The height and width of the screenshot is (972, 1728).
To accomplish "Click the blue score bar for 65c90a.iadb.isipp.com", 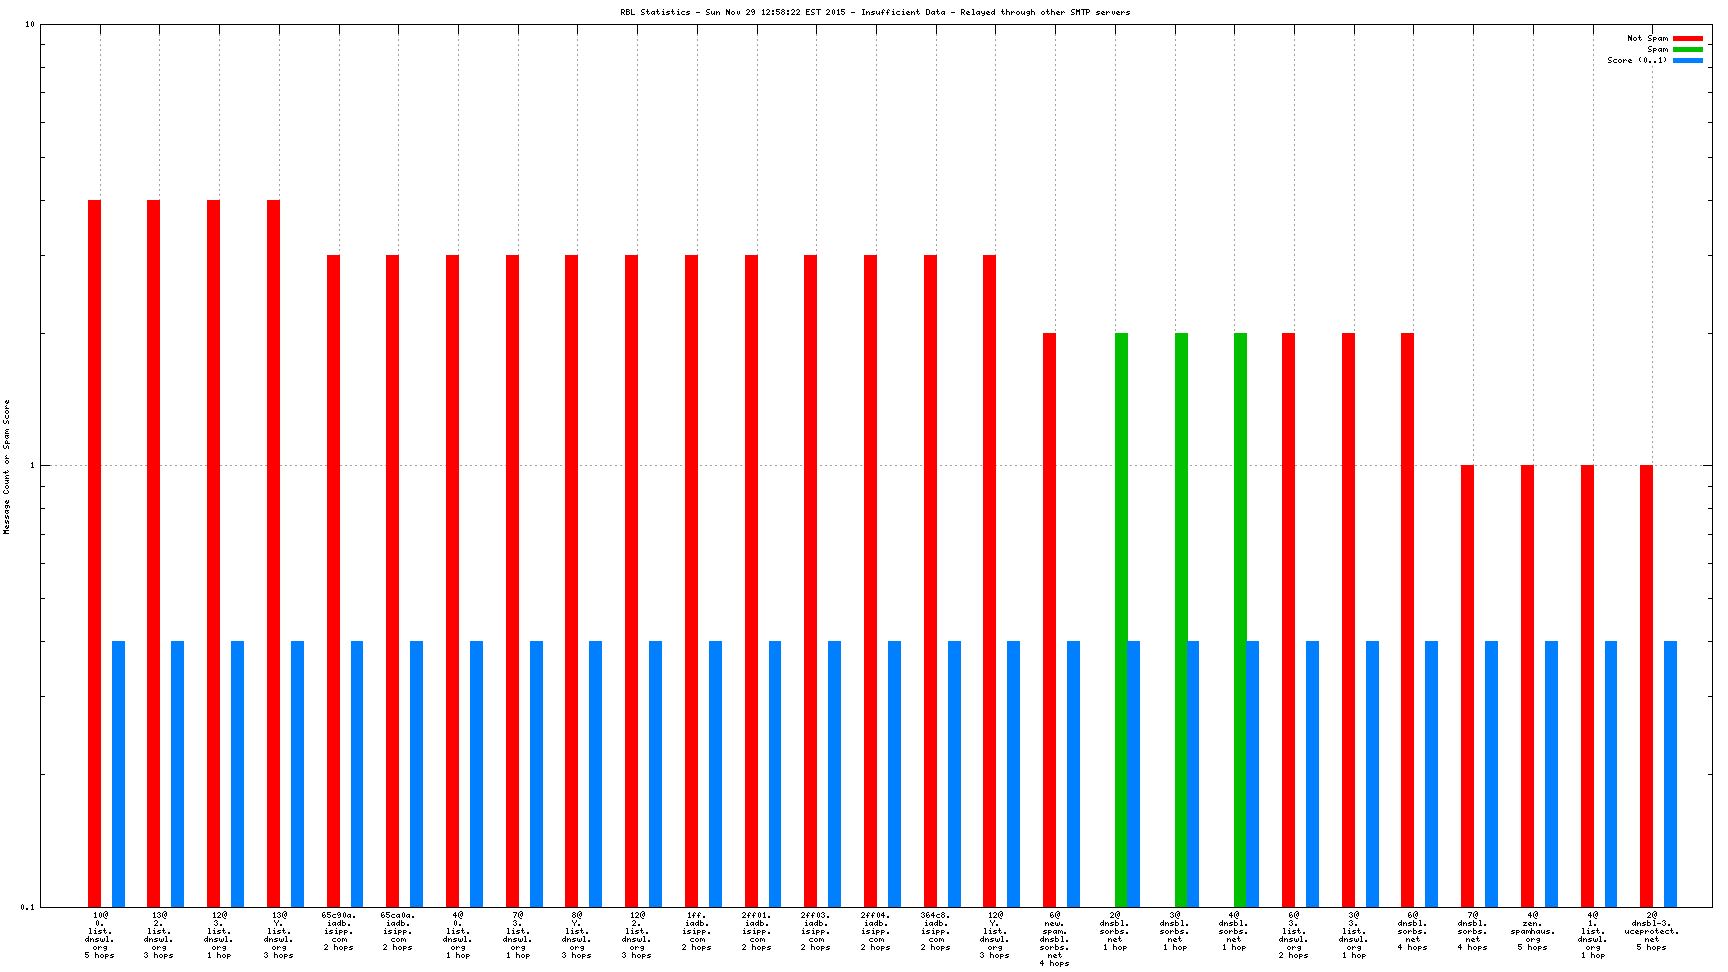I will coord(357,774).
